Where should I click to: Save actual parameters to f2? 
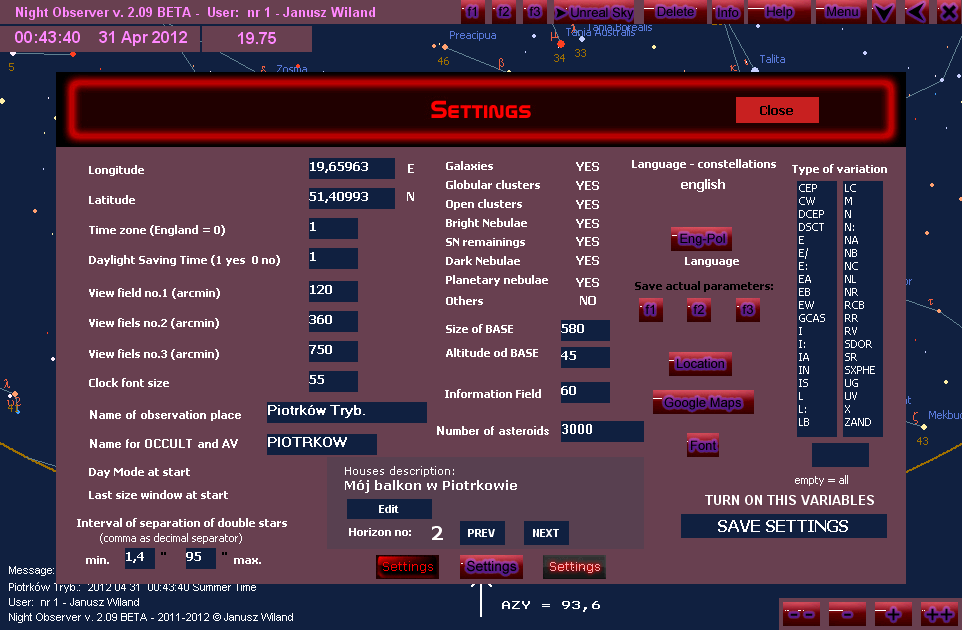click(699, 310)
